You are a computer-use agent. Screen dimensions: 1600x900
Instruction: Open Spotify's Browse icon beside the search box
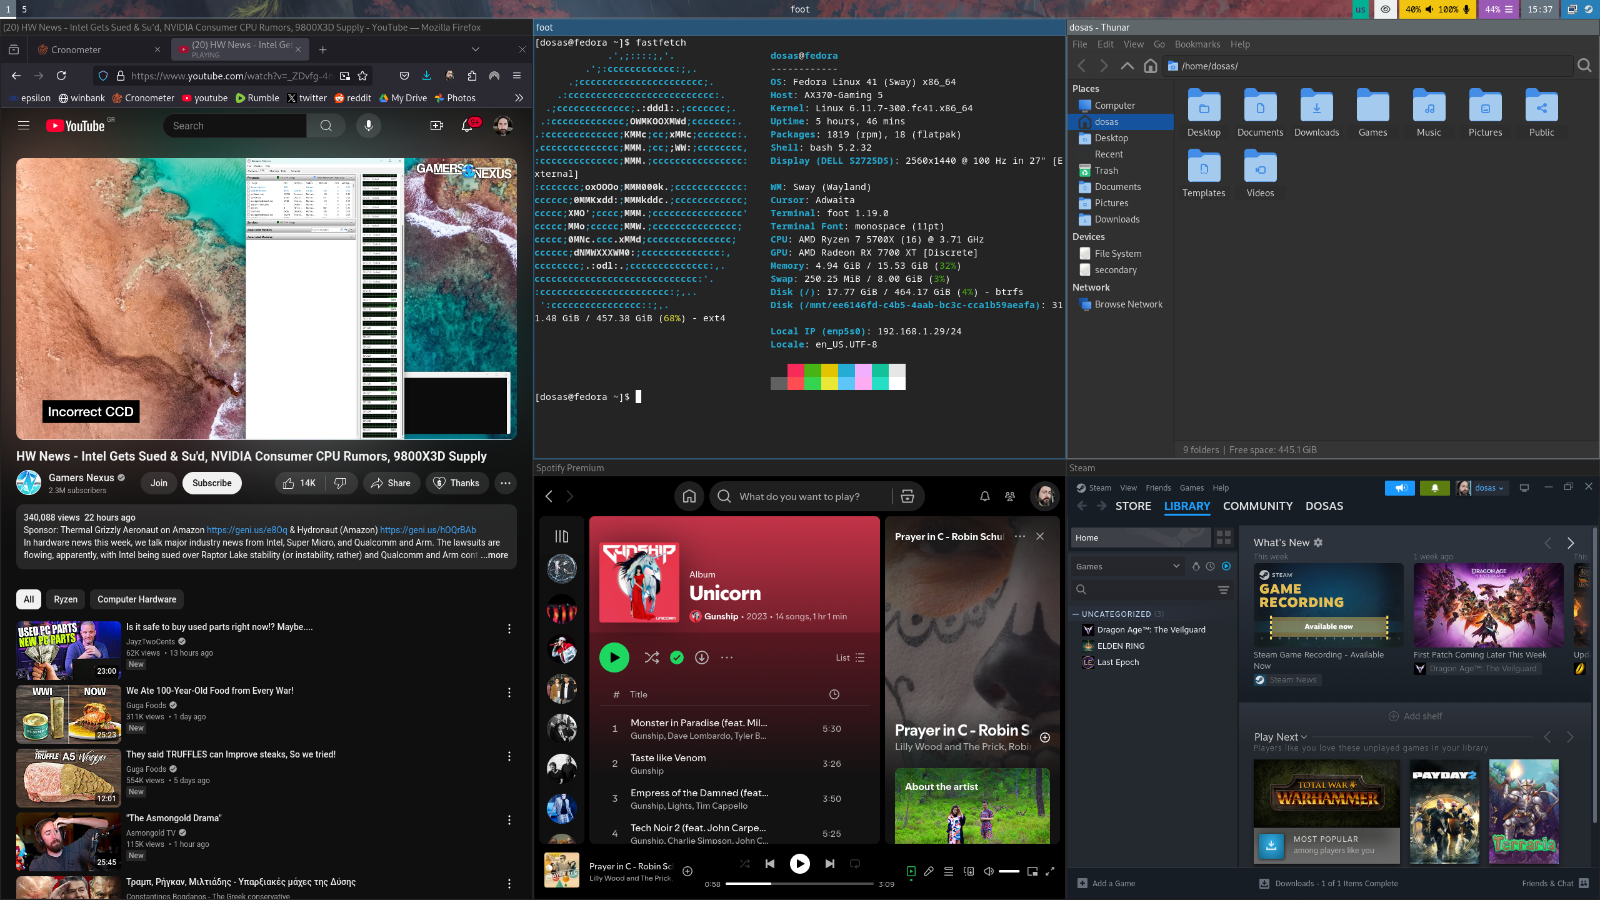907,496
